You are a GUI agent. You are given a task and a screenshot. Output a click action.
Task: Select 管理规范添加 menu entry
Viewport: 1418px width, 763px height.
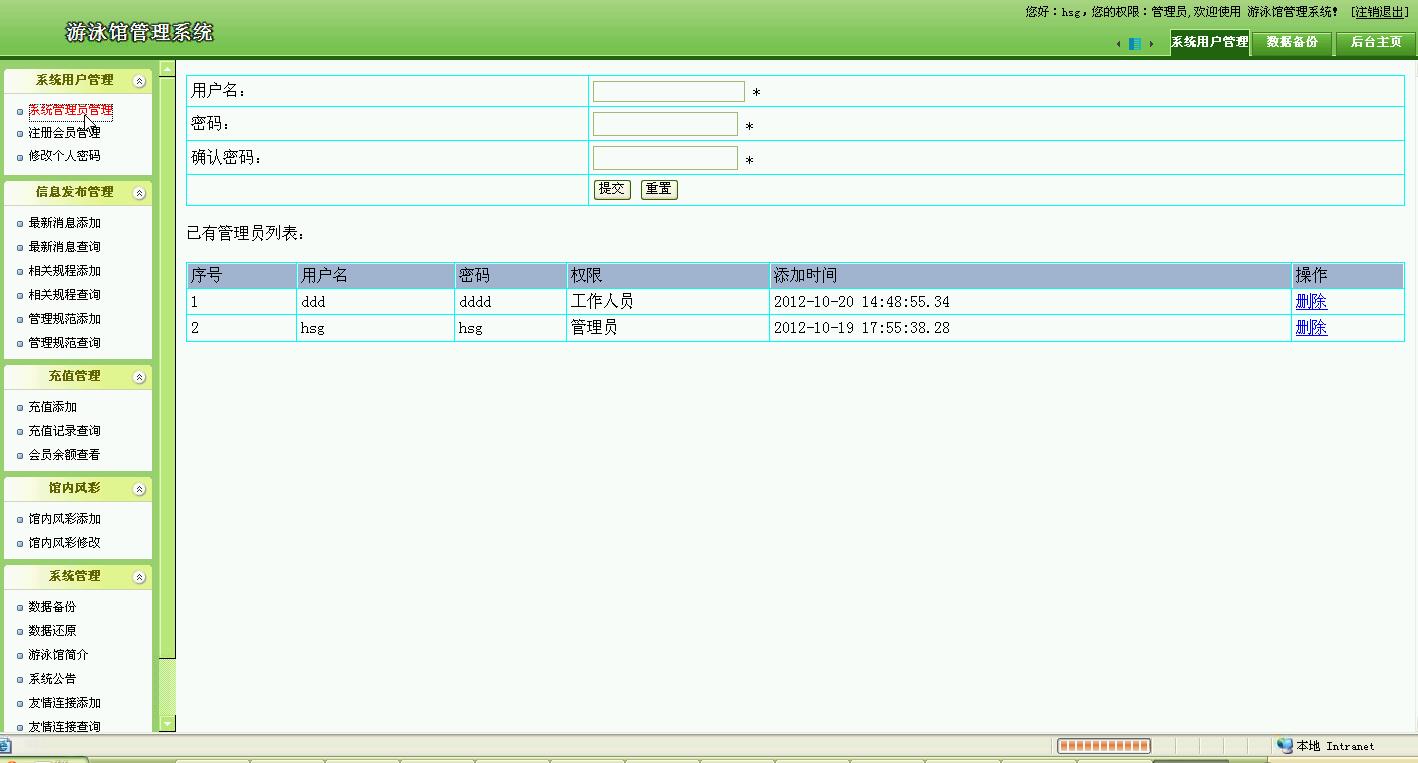pyautogui.click(x=64, y=319)
